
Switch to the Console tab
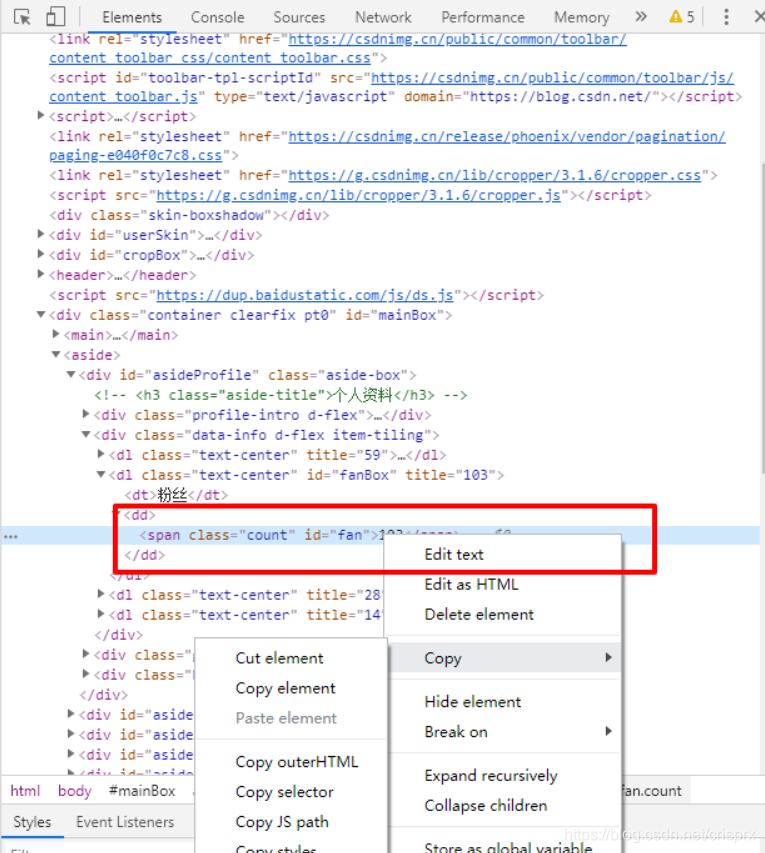point(217,17)
